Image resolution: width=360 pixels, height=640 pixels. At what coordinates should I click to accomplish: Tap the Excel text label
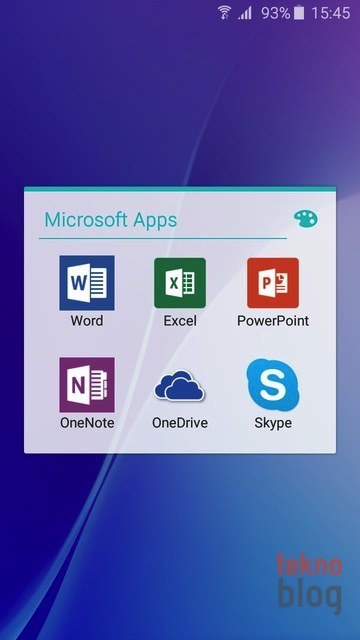(x=180, y=321)
